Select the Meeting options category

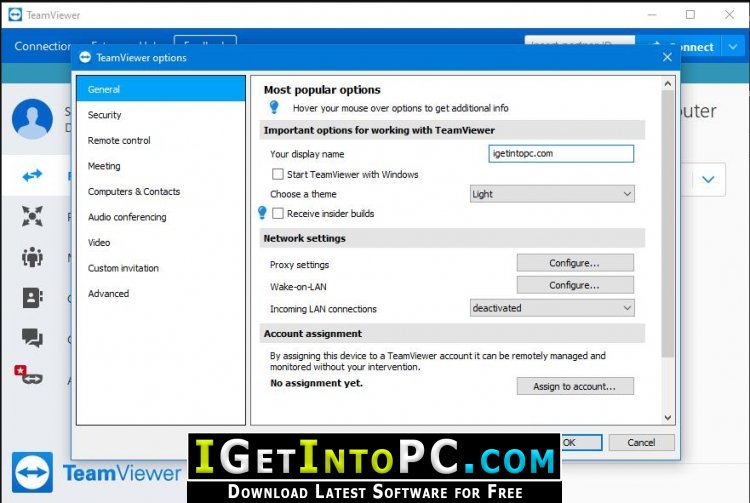(x=161, y=166)
